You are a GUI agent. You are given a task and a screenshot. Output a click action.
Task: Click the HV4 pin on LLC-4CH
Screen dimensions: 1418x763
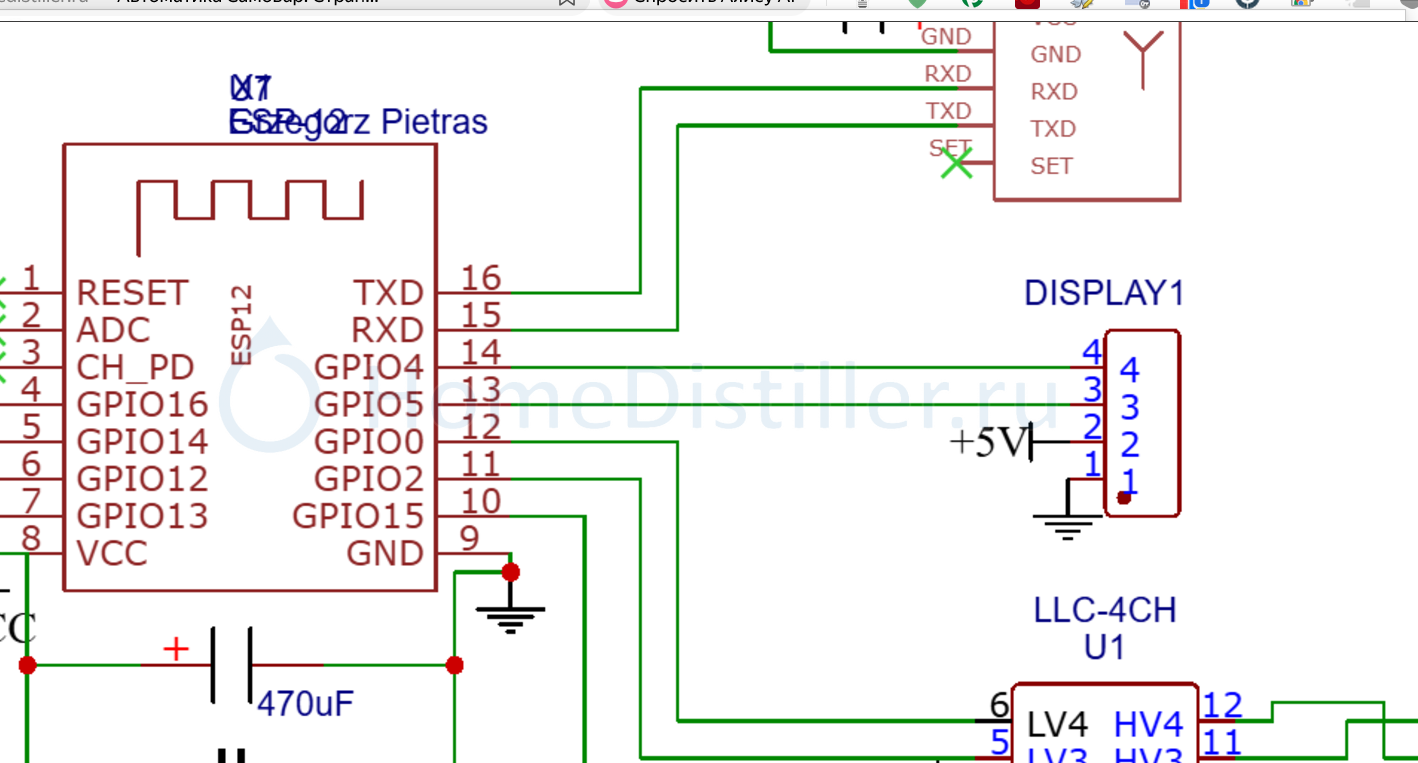(x=1148, y=724)
